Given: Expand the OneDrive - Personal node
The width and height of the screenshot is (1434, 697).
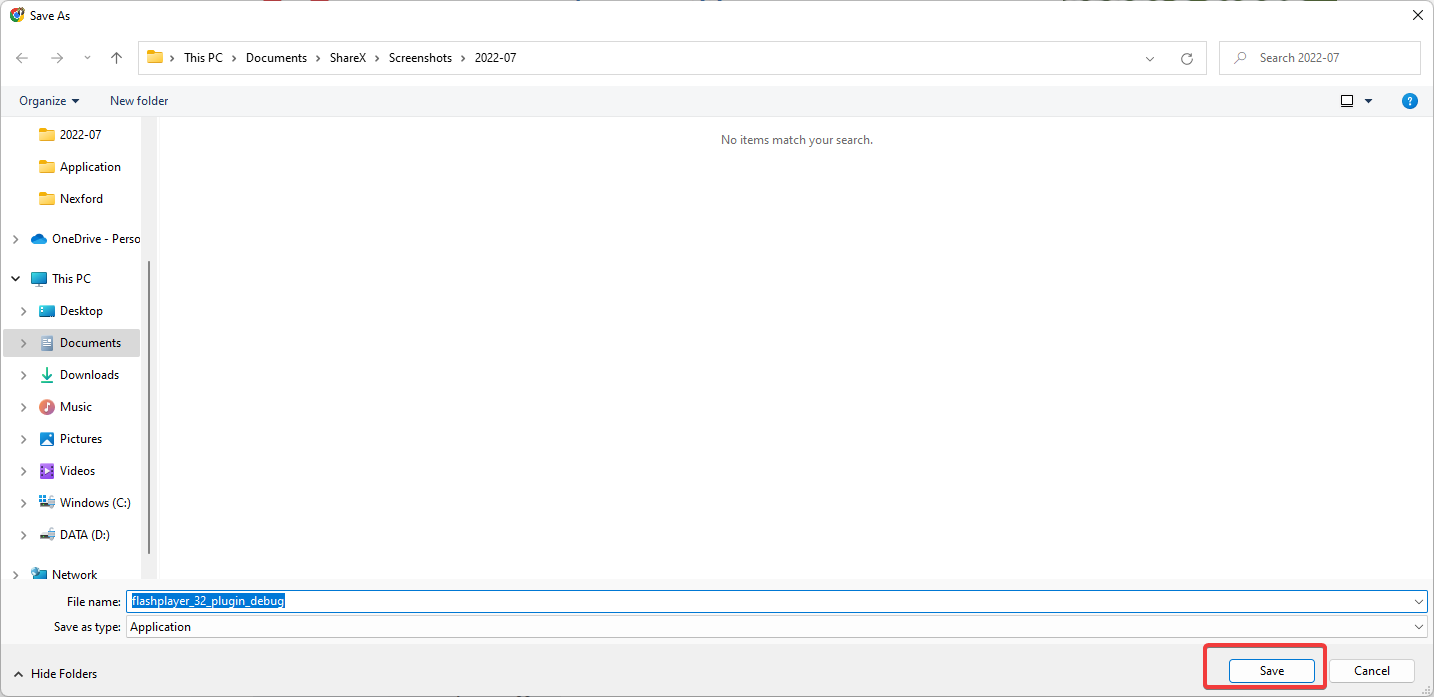Looking at the screenshot, I should [15, 239].
